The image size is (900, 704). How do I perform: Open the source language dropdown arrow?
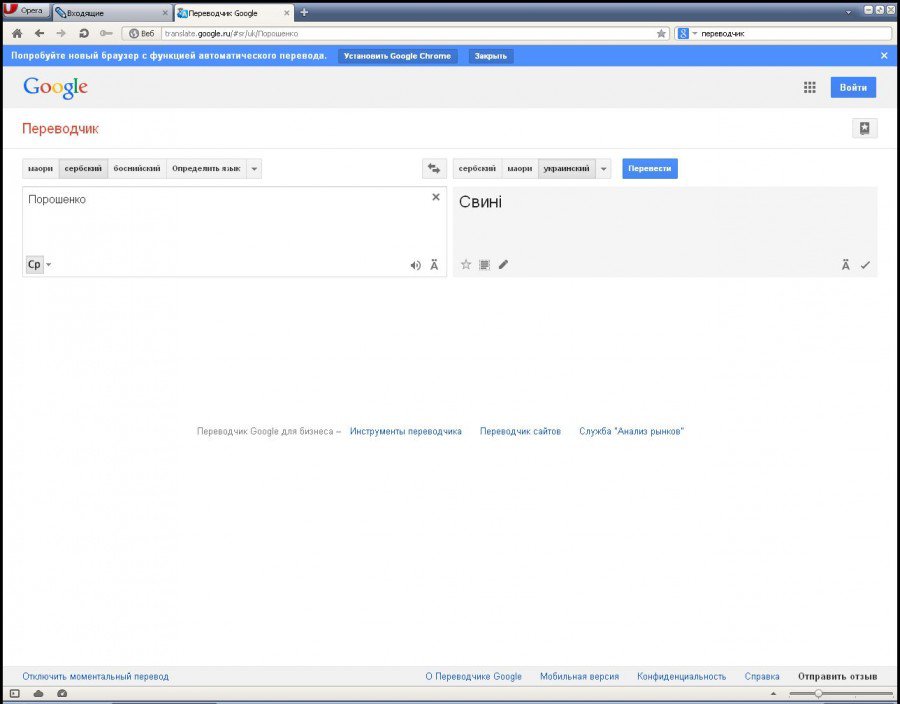[x=254, y=168]
